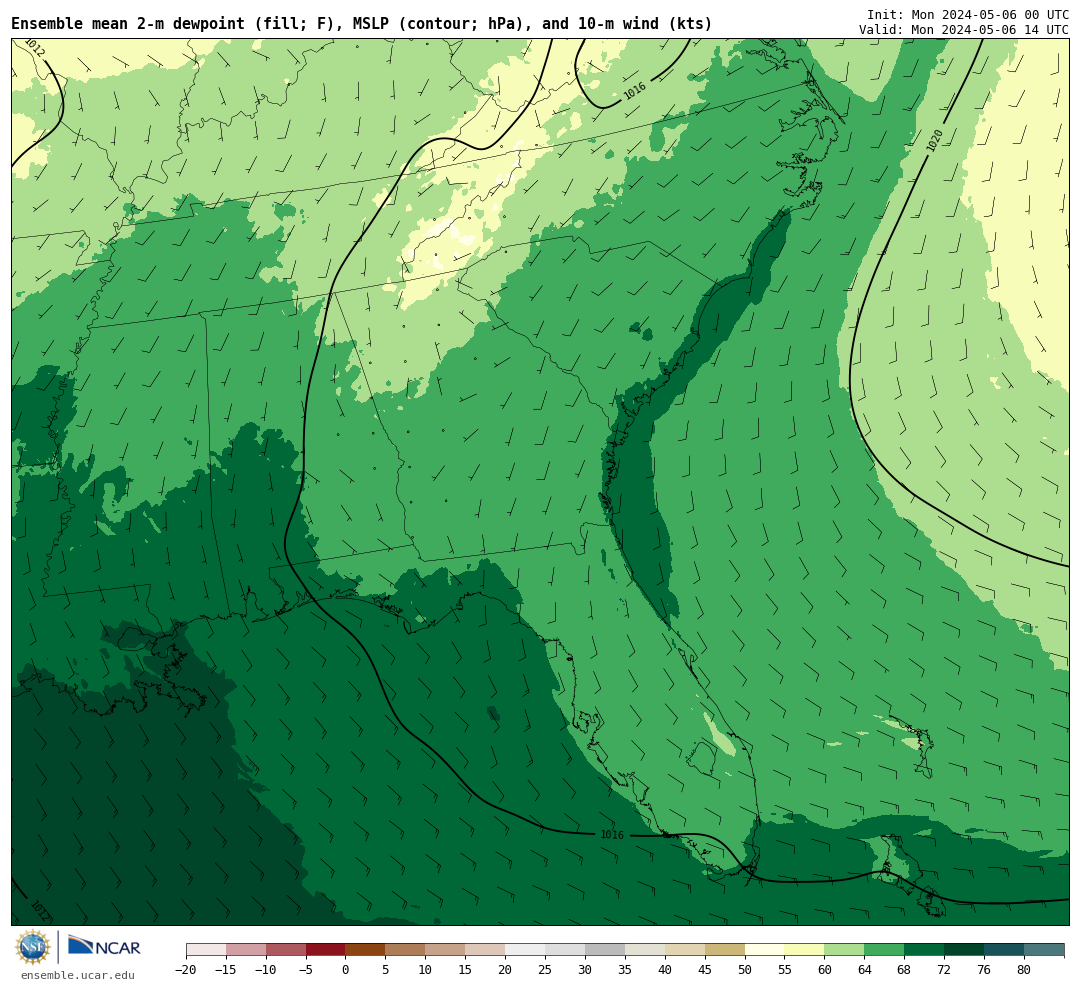Click the NSF logo

coord(33,947)
